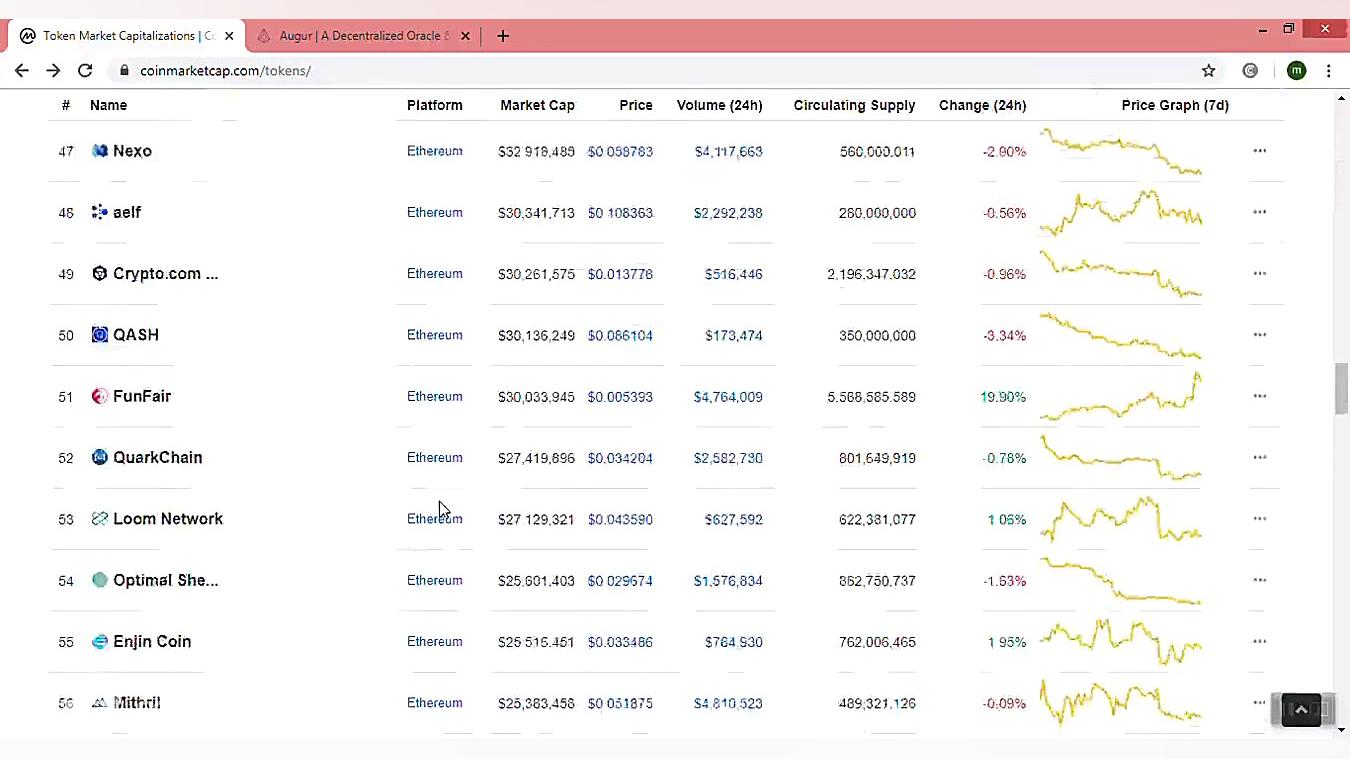Sort by Name column header

click(108, 105)
